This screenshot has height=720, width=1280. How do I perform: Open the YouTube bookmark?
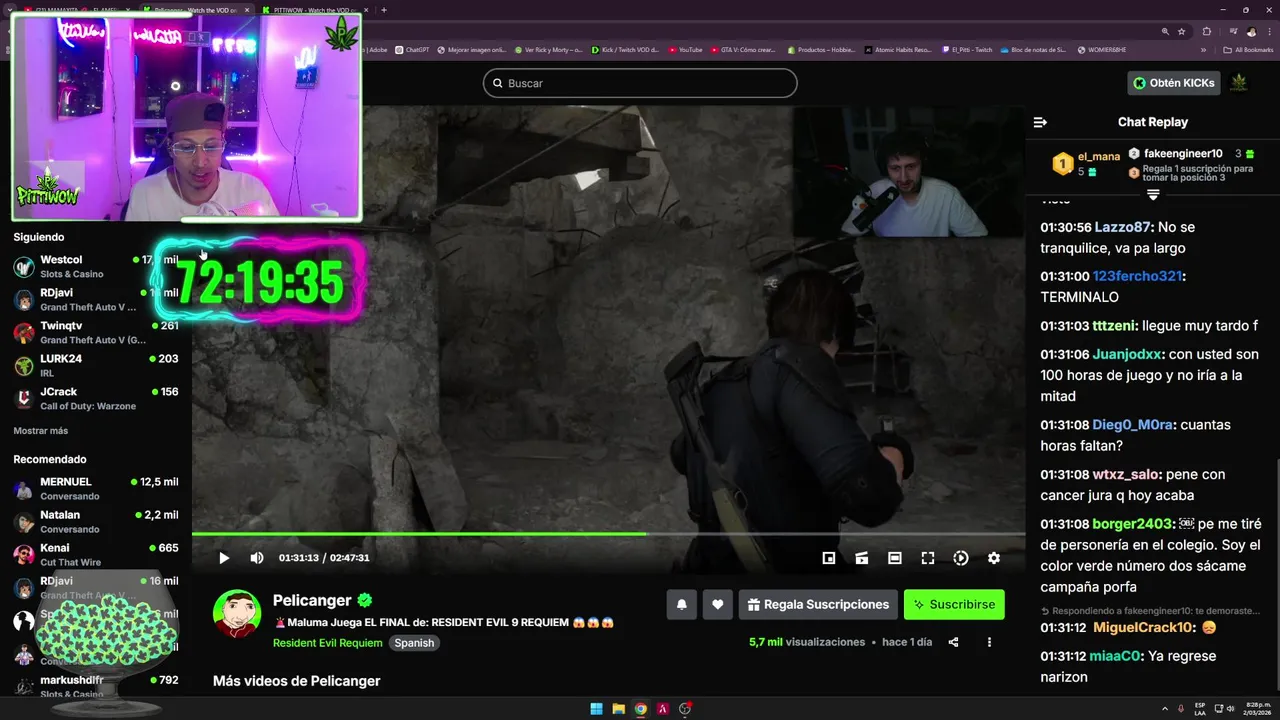[x=685, y=49]
